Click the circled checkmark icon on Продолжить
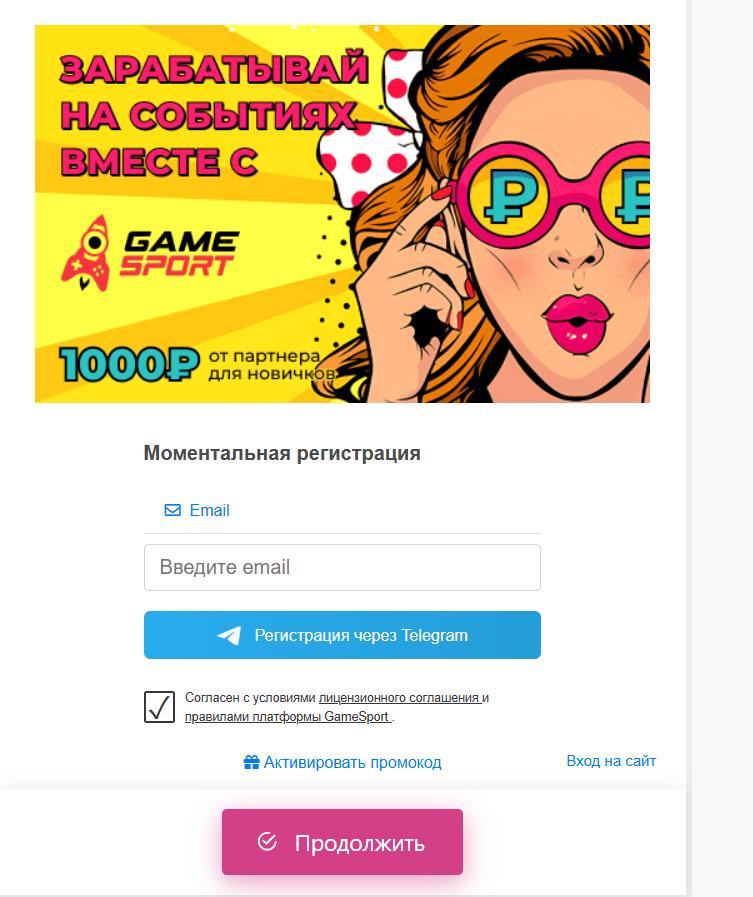The height and width of the screenshot is (897, 753). [267, 842]
